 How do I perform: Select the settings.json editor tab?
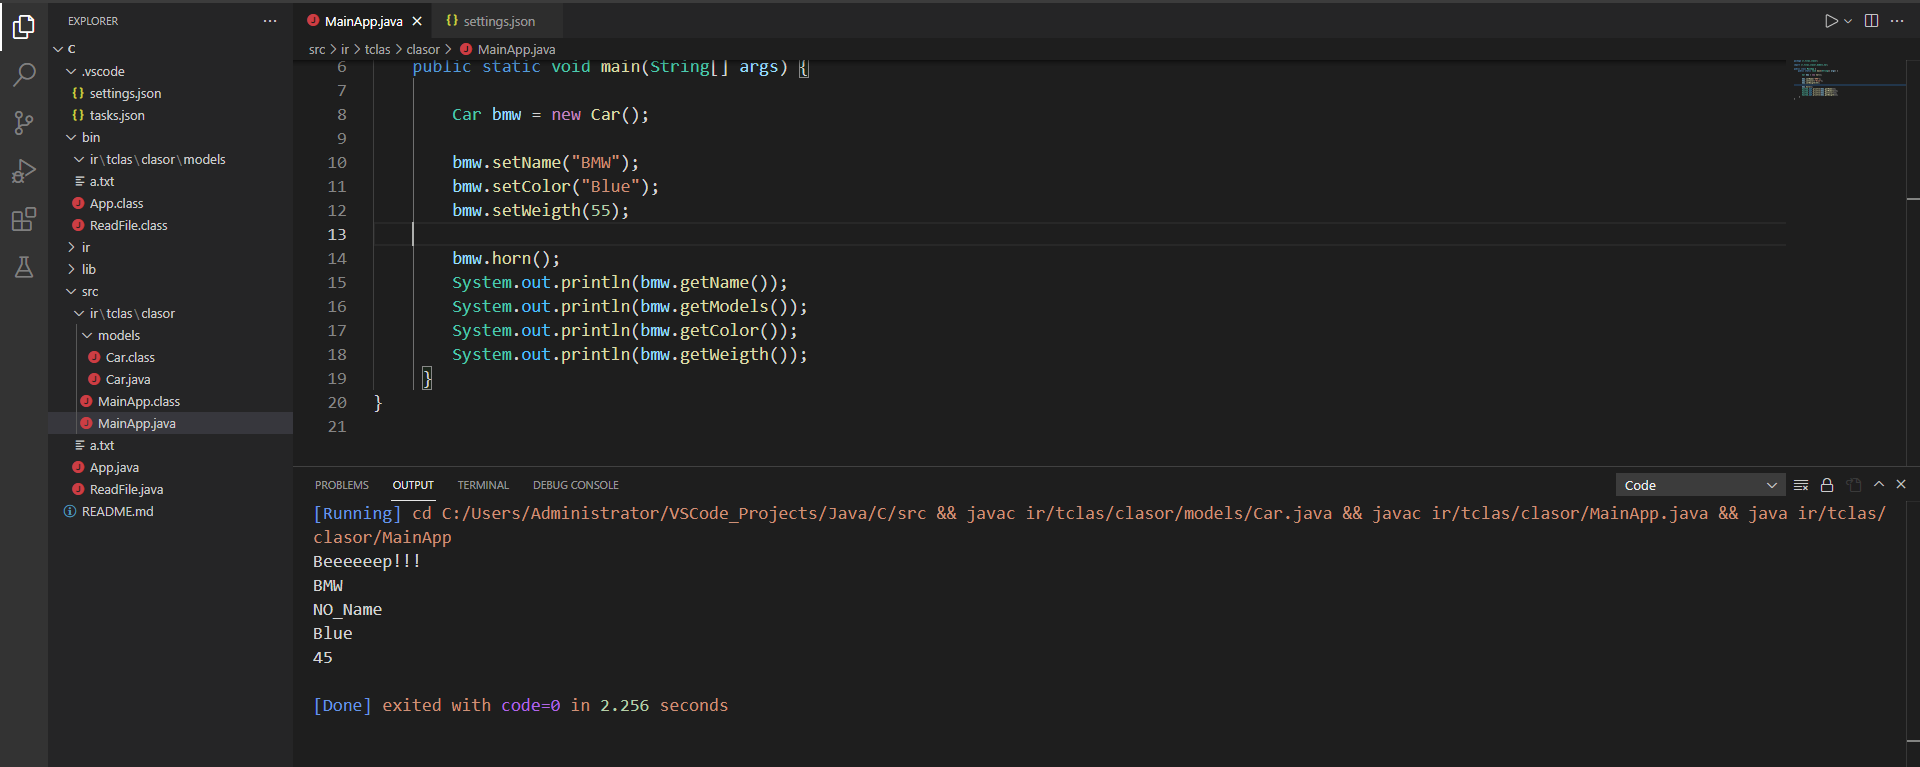pyautogui.click(x=498, y=21)
